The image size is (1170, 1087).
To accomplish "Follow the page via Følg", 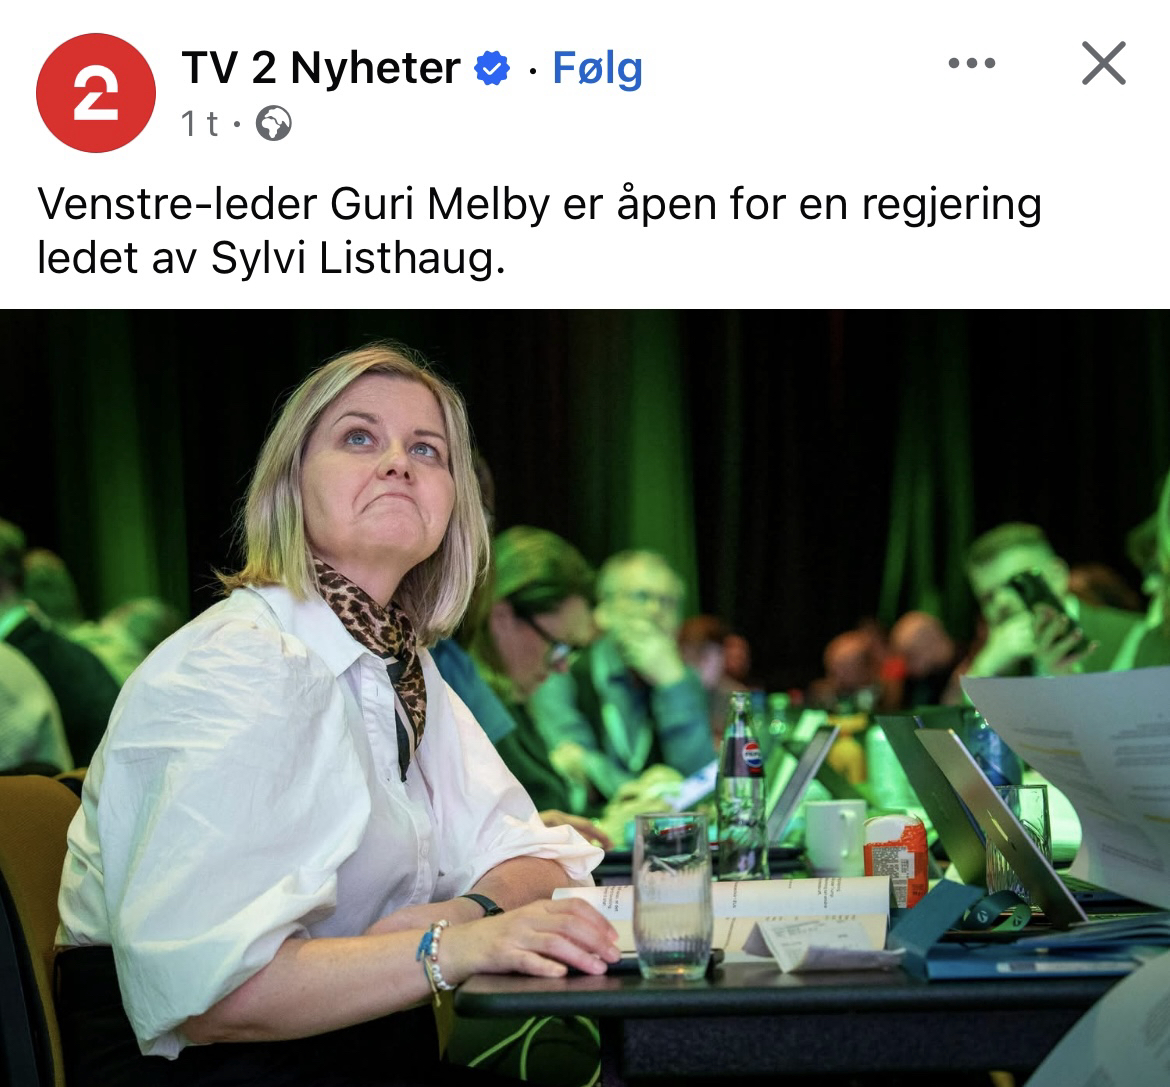I will coord(597,69).
